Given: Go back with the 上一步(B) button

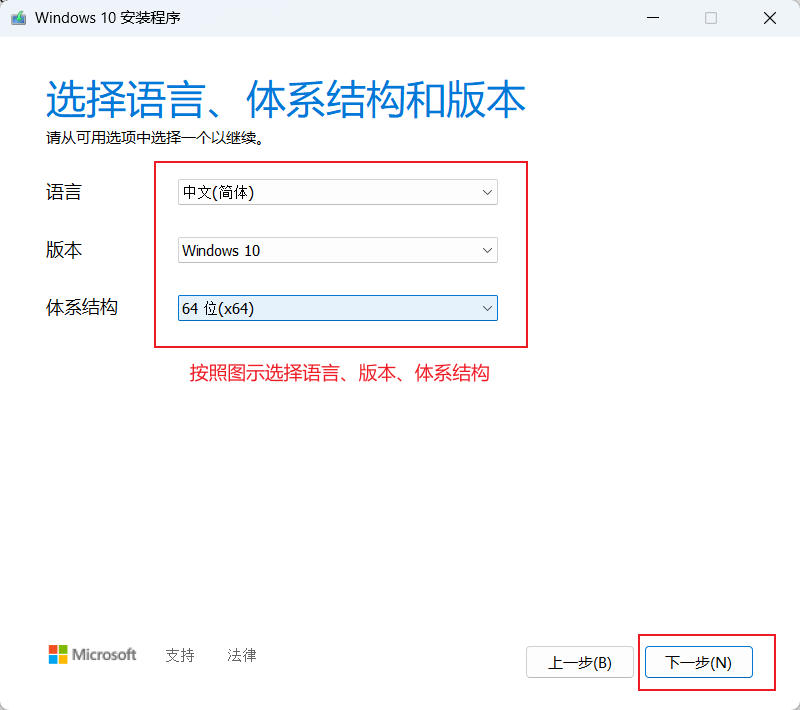Looking at the screenshot, I should click(x=580, y=662).
